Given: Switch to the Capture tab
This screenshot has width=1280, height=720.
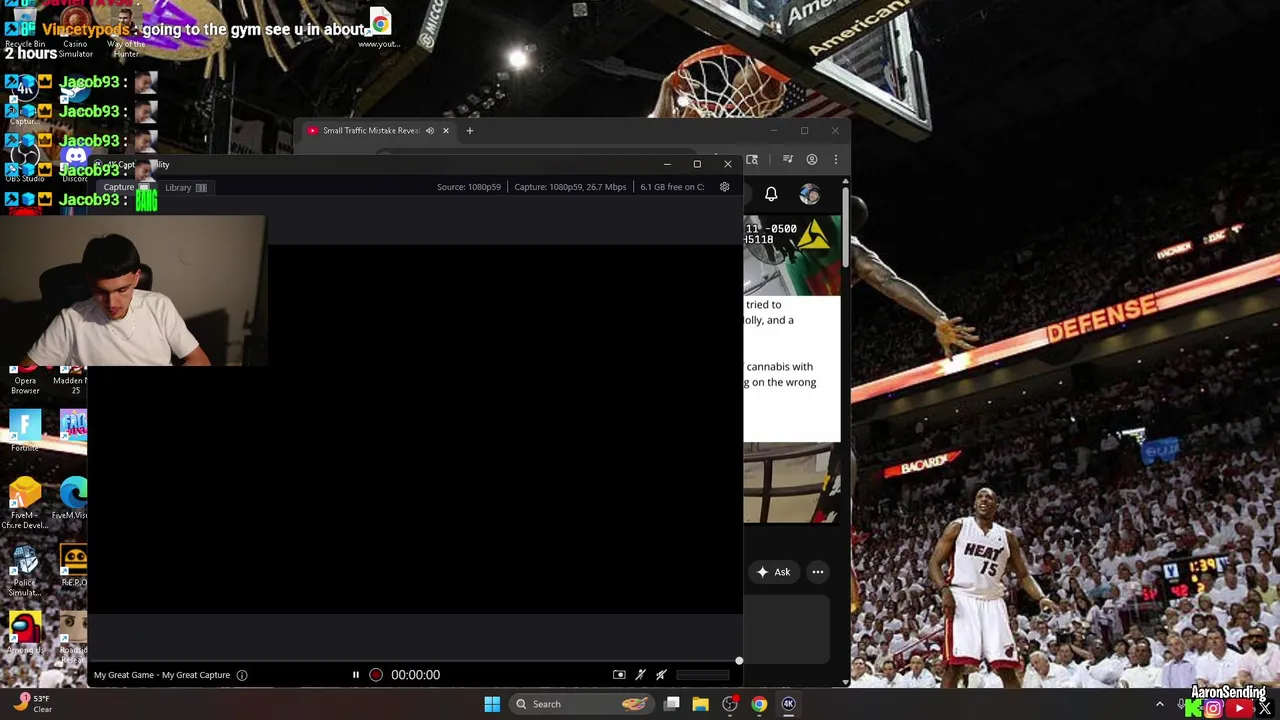Looking at the screenshot, I should click(x=127, y=188).
